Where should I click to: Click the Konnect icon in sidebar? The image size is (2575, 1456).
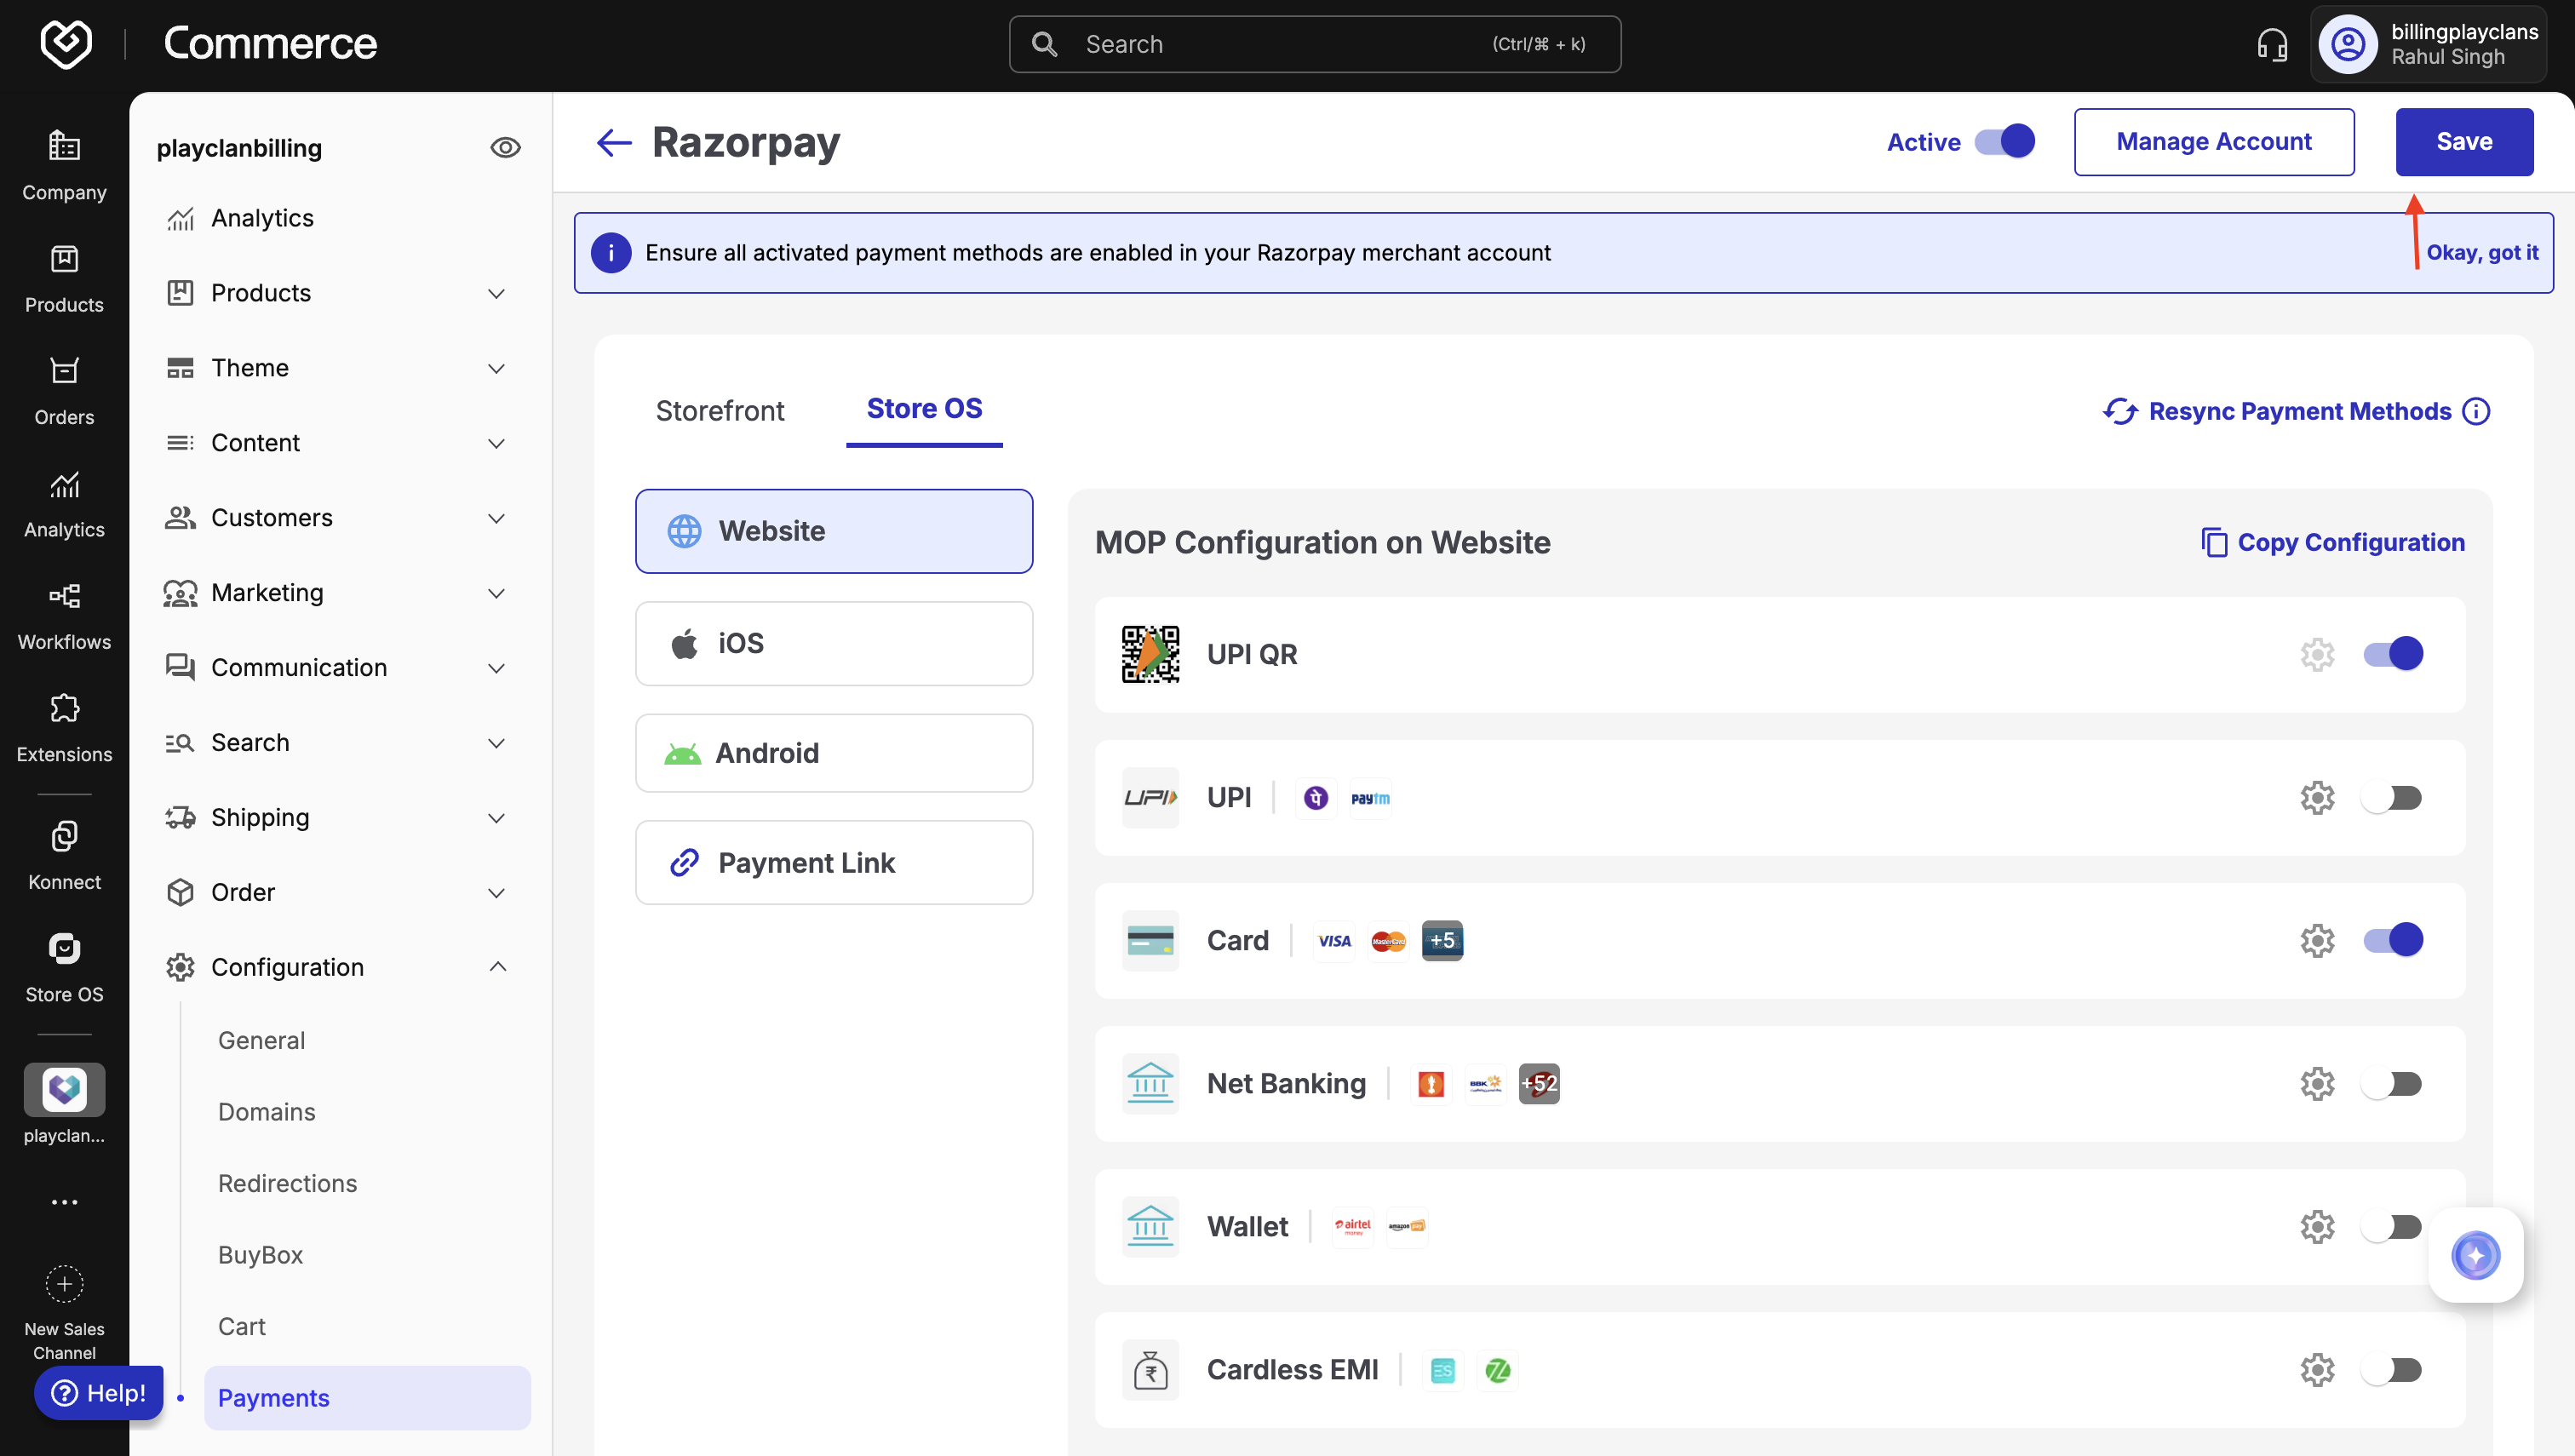[64, 855]
